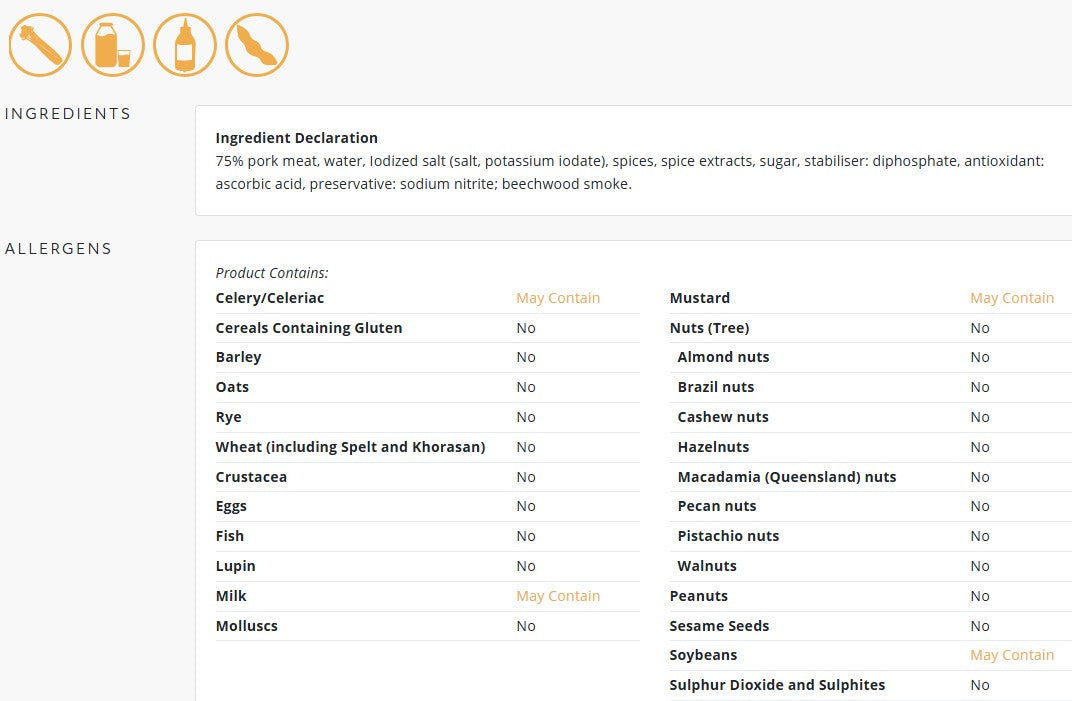Click the milk bottle allergen icon

[x=113, y=45]
